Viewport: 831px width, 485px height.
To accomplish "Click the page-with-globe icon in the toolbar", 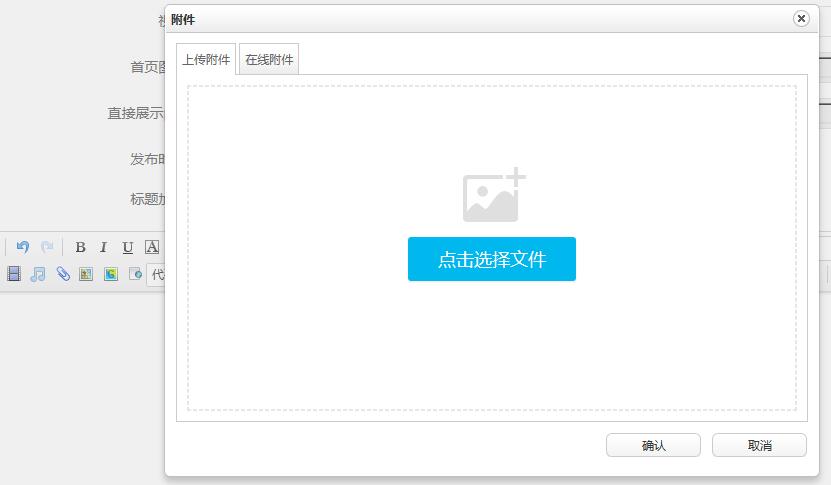I will [x=135, y=274].
